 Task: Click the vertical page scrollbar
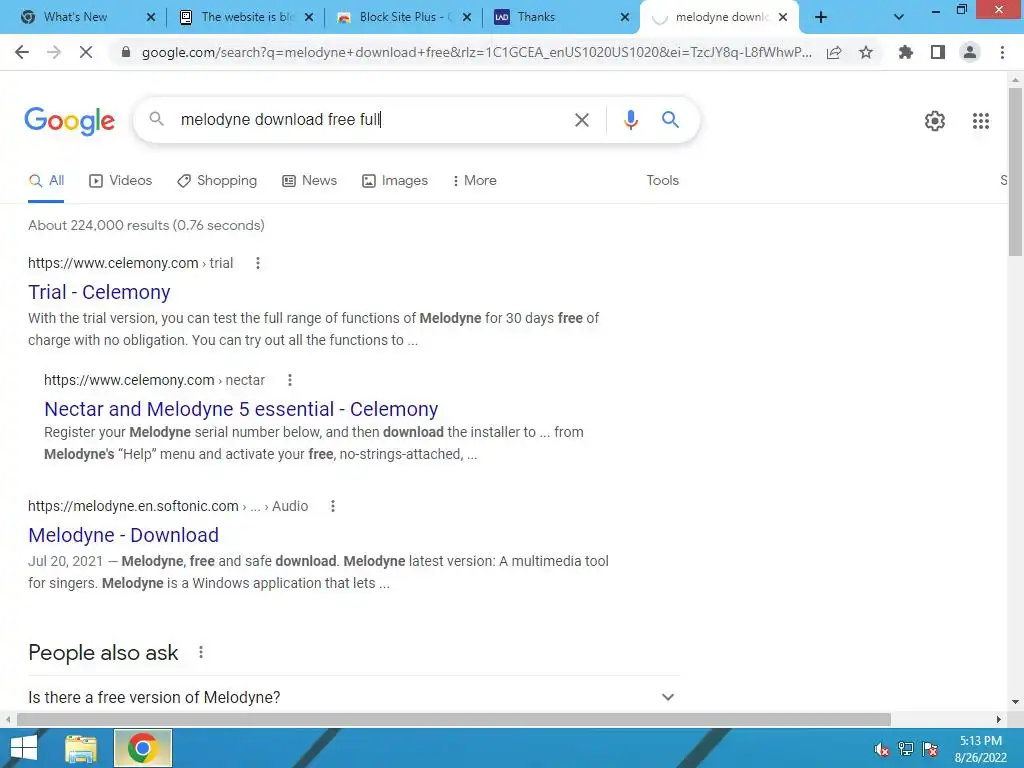(x=1015, y=172)
